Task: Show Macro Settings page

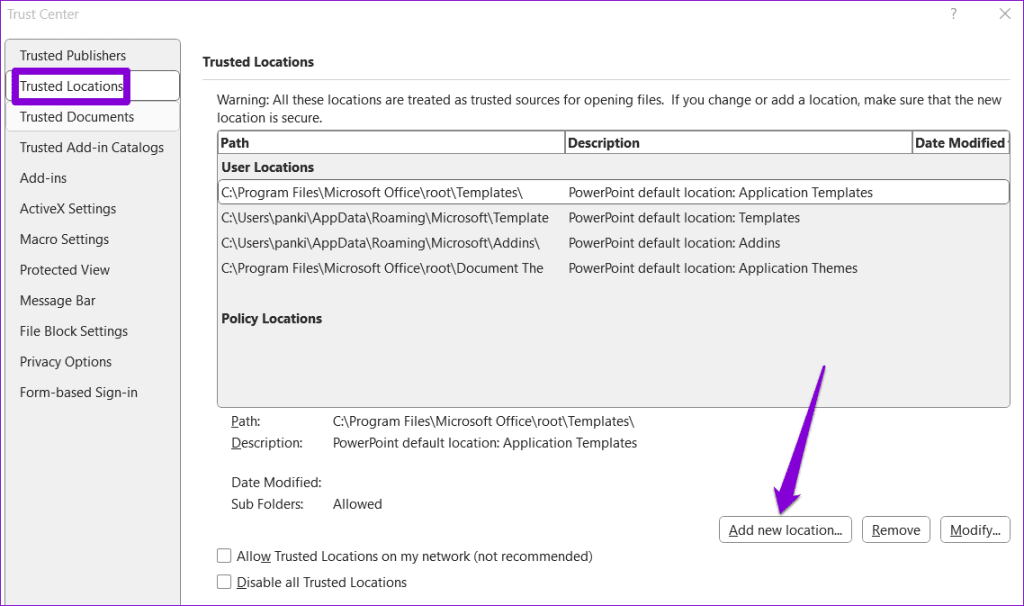Action: (65, 240)
